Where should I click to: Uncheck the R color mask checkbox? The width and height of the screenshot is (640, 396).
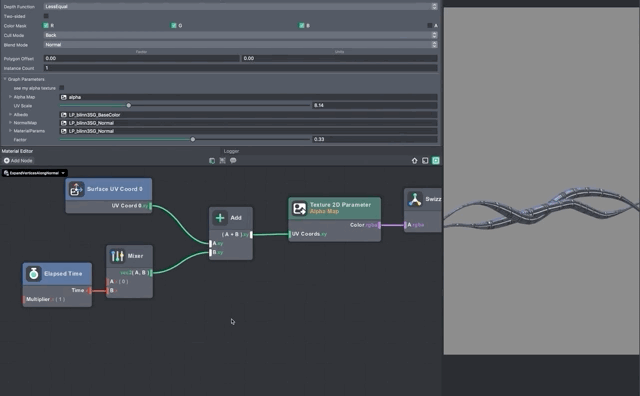pos(46,25)
